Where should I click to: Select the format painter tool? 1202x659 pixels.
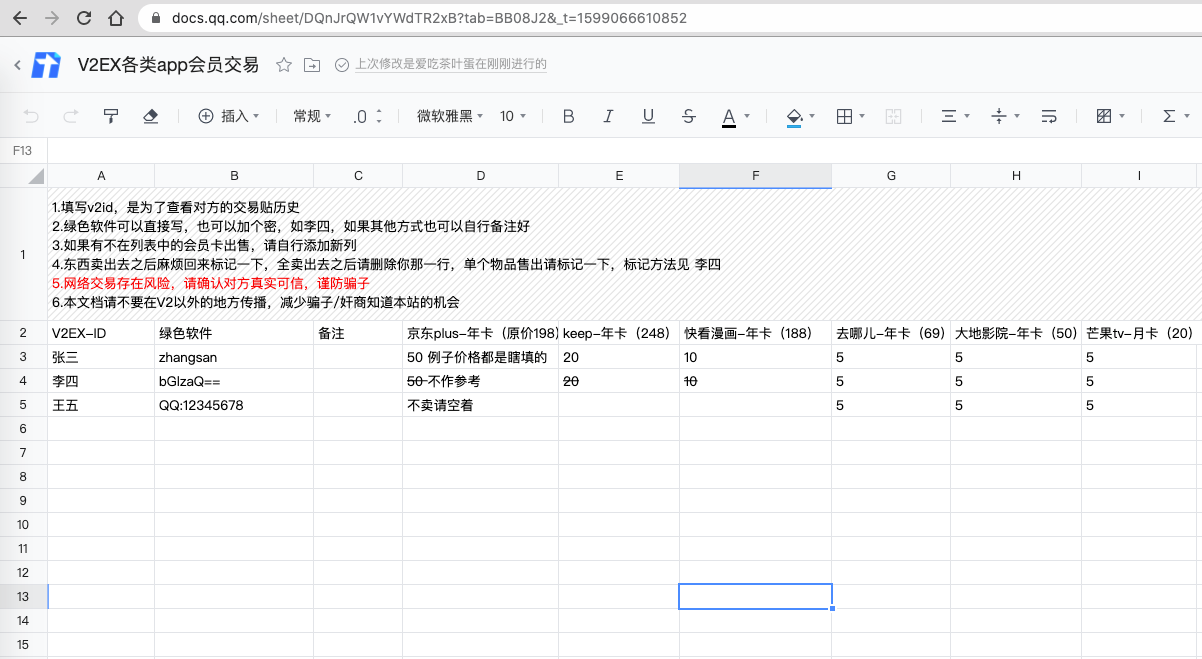click(x=111, y=116)
